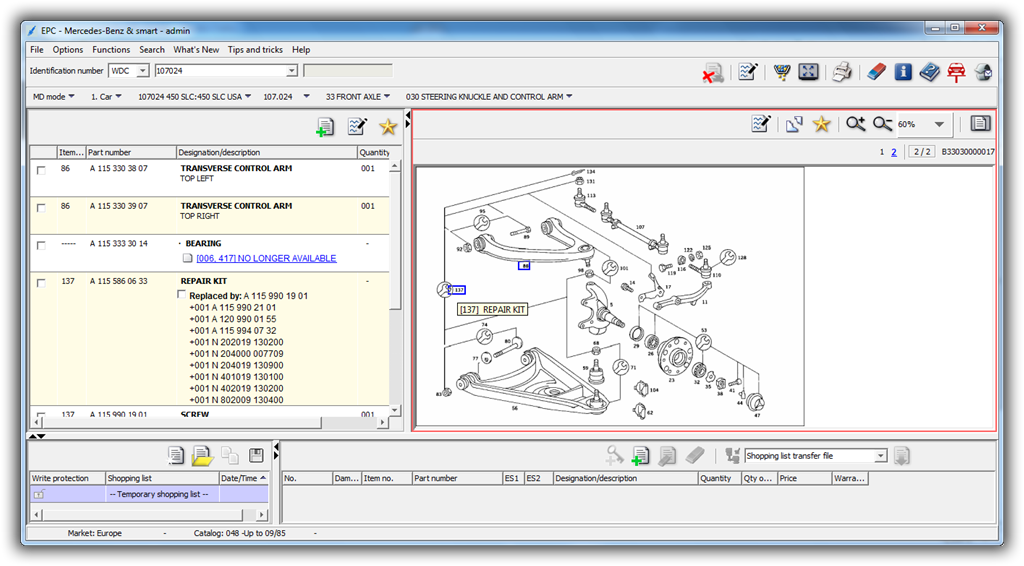
Task: Select the eraser icon in main toolbar
Action: click(x=876, y=72)
